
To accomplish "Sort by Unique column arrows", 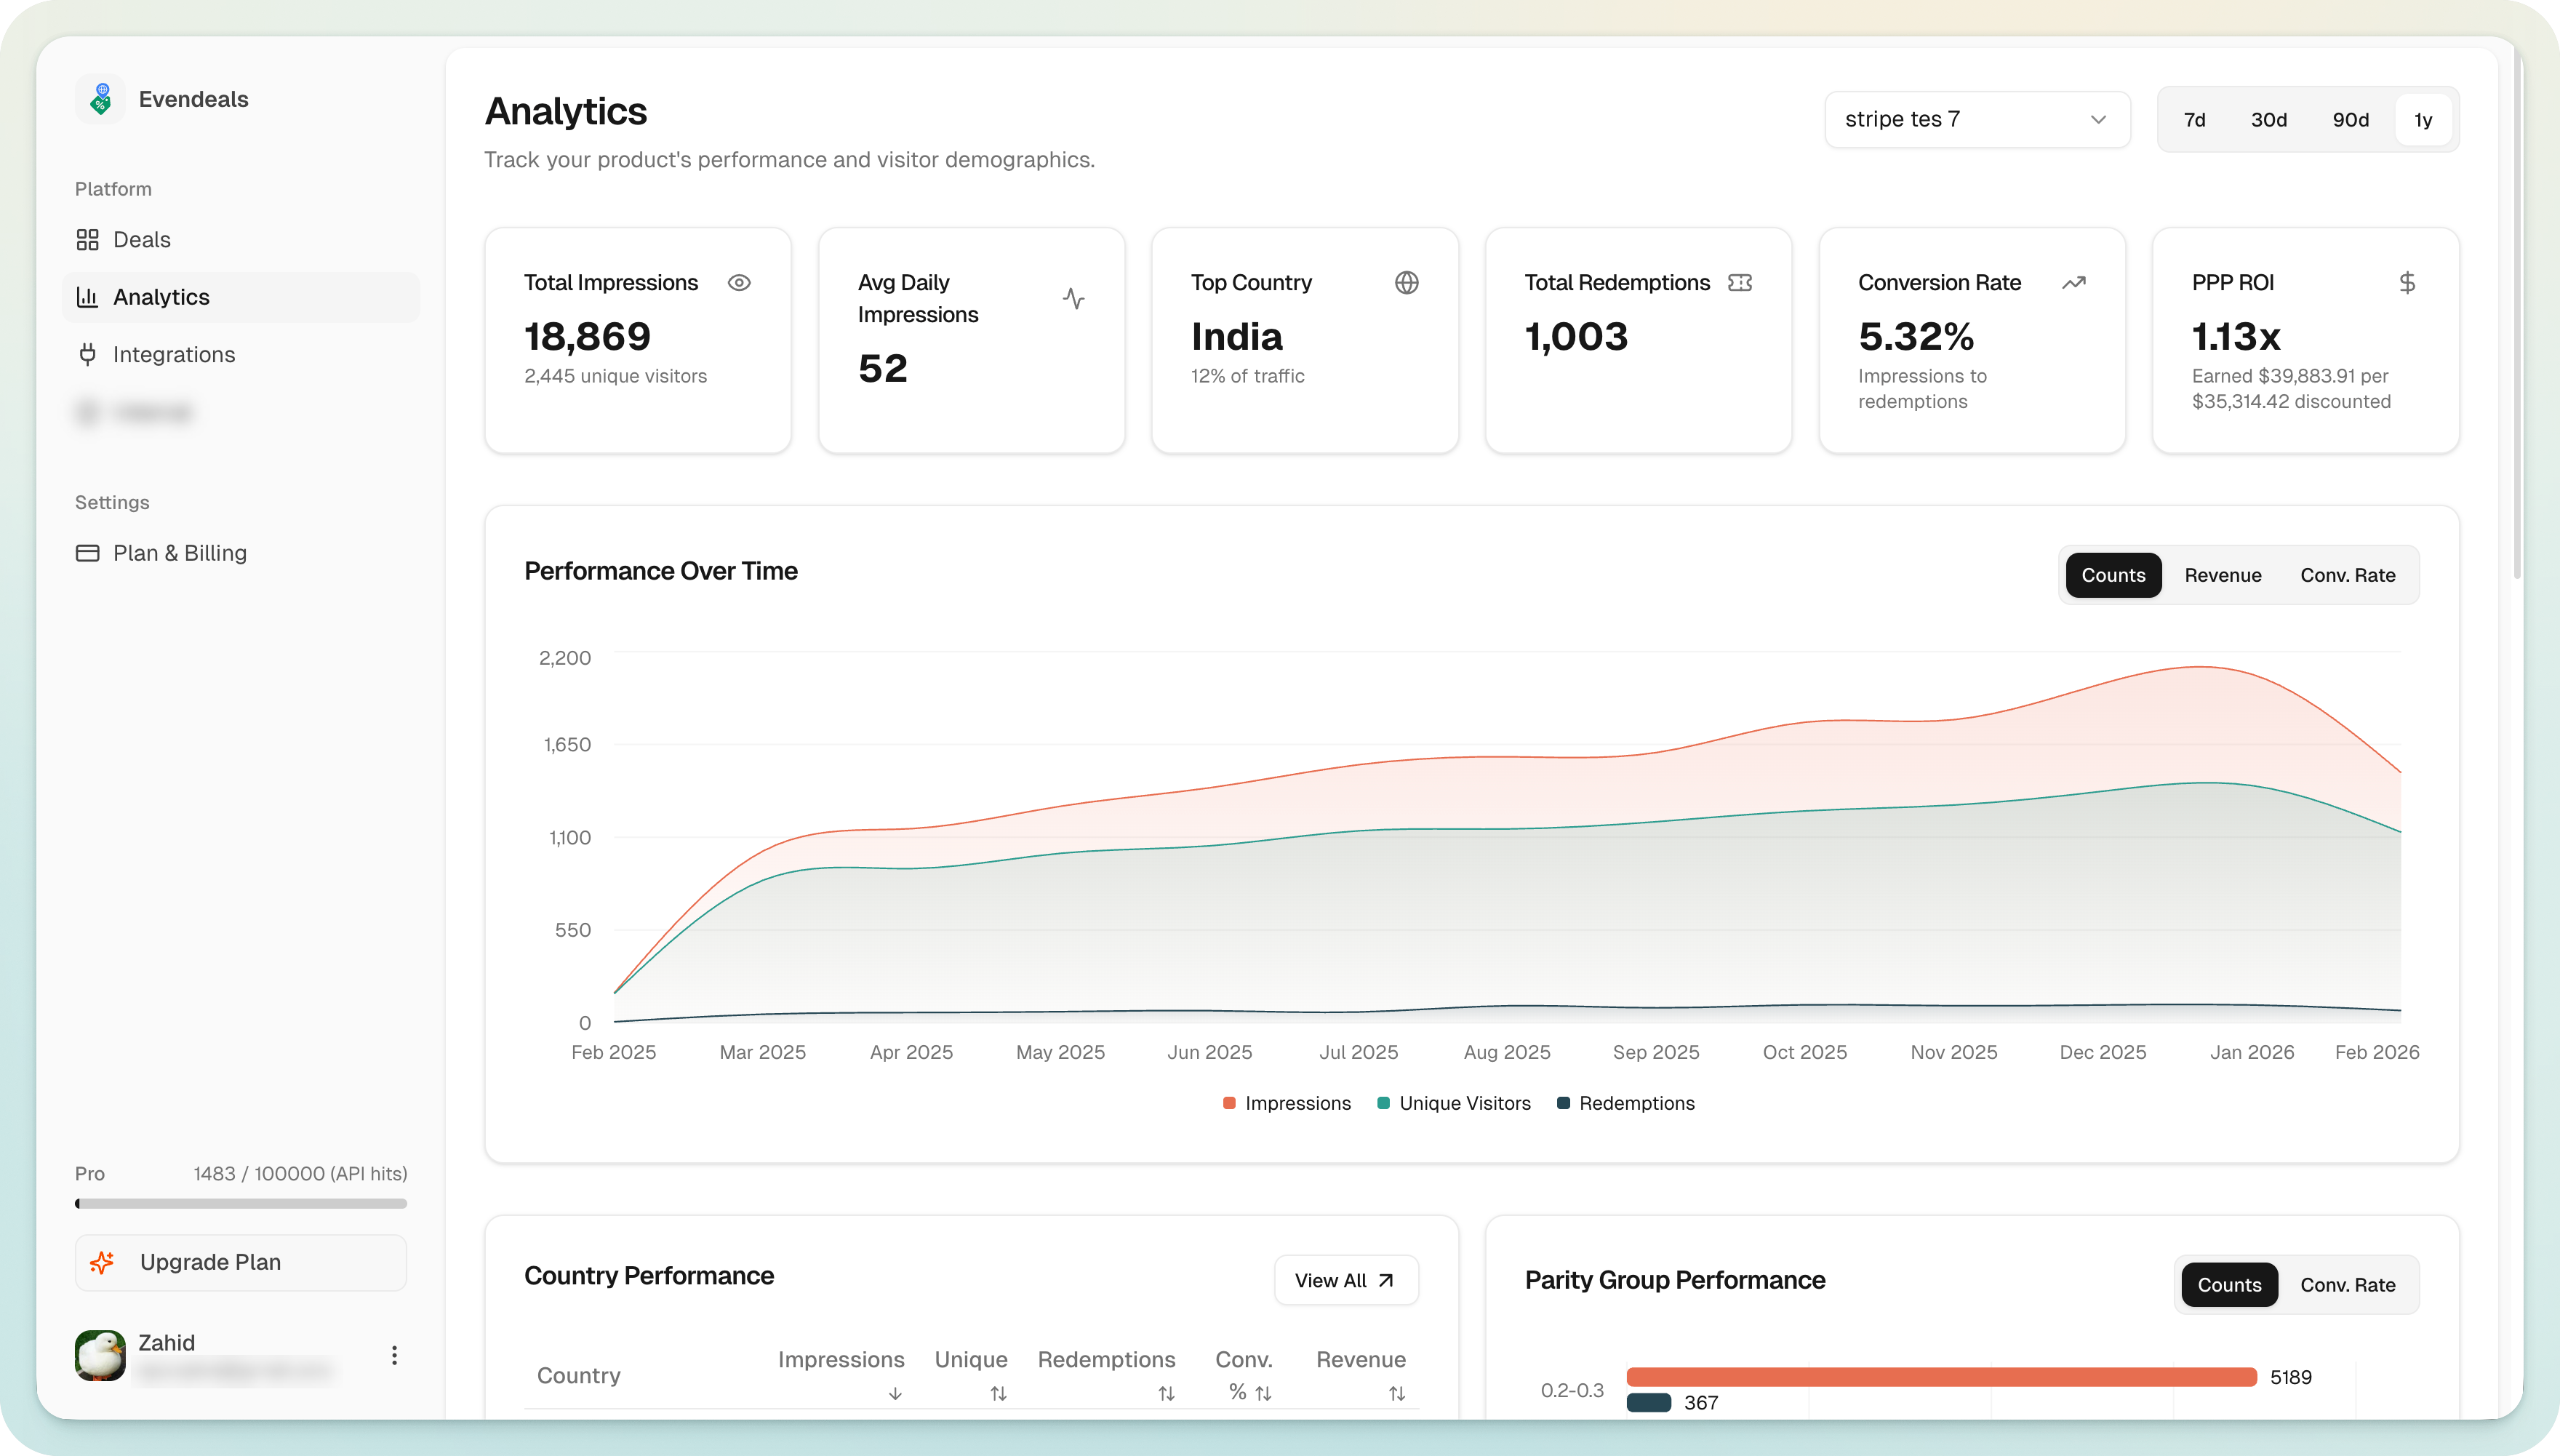I will coord(998,1393).
